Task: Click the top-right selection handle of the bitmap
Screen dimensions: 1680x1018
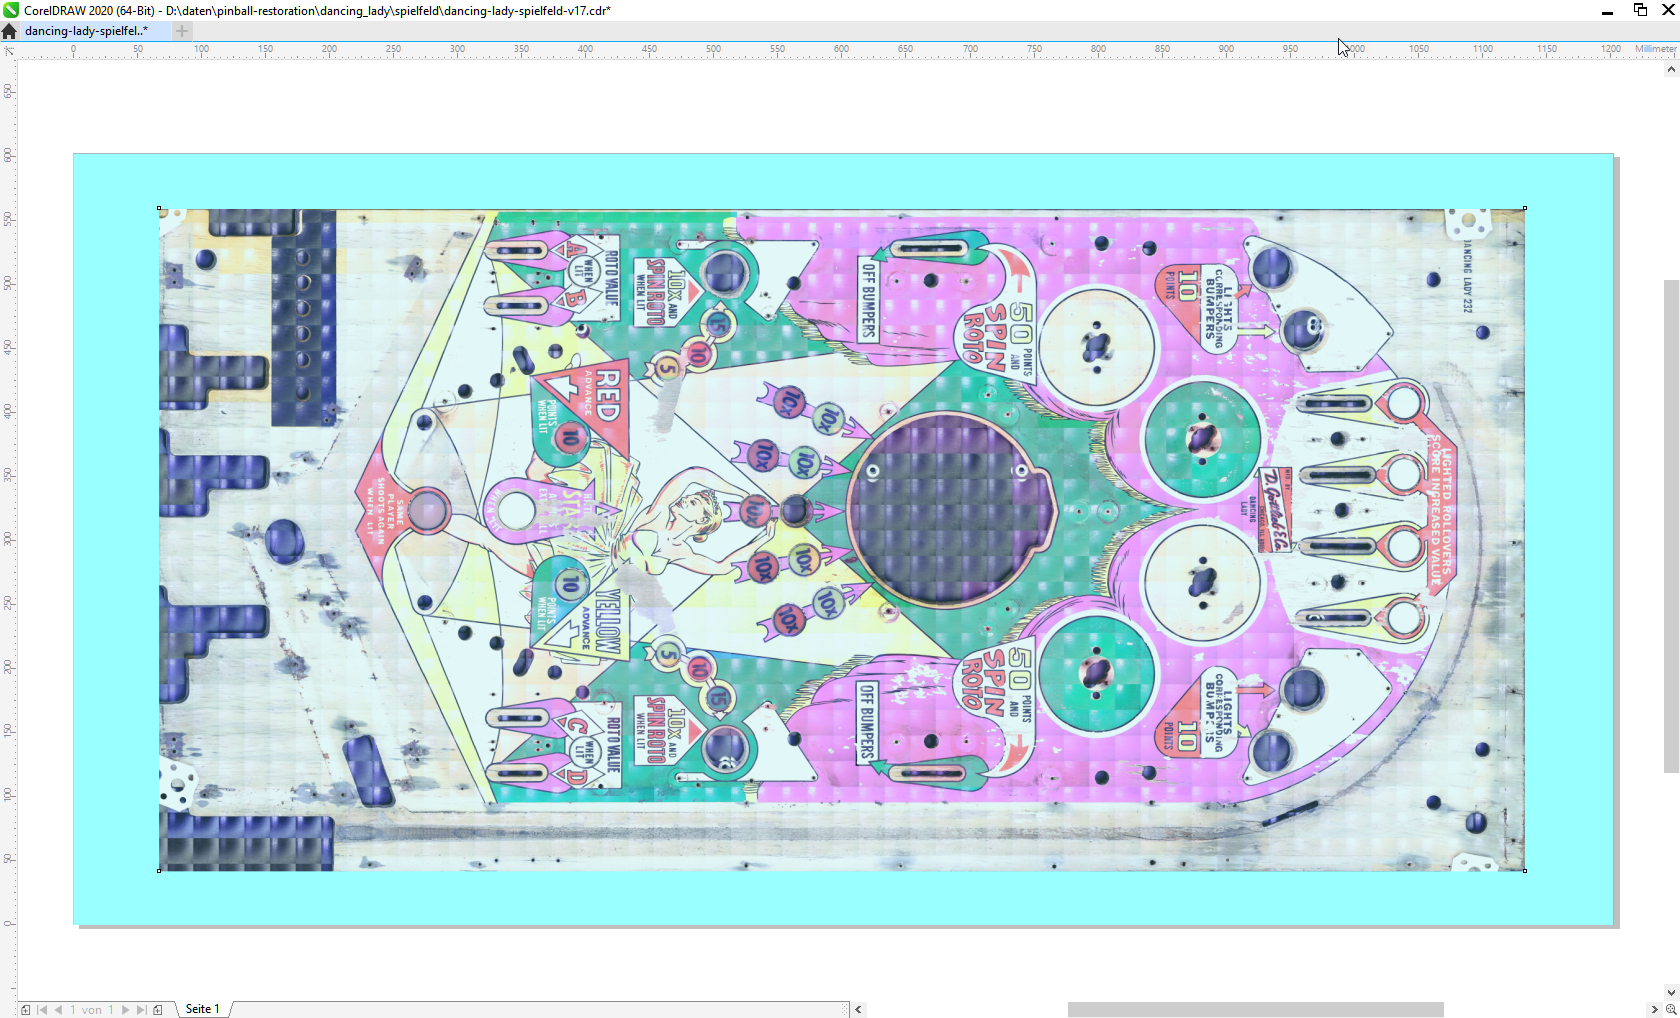Action: pyautogui.click(x=1525, y=209)
